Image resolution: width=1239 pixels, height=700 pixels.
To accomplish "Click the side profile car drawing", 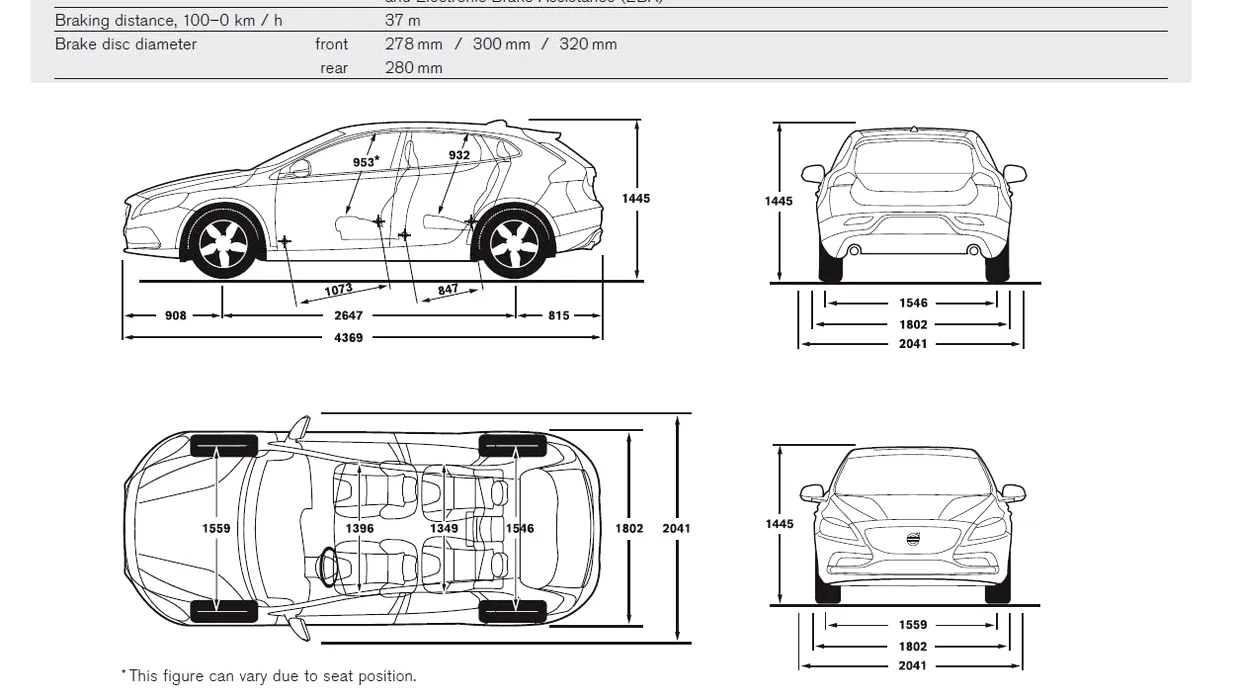I will tap(363, 200).
